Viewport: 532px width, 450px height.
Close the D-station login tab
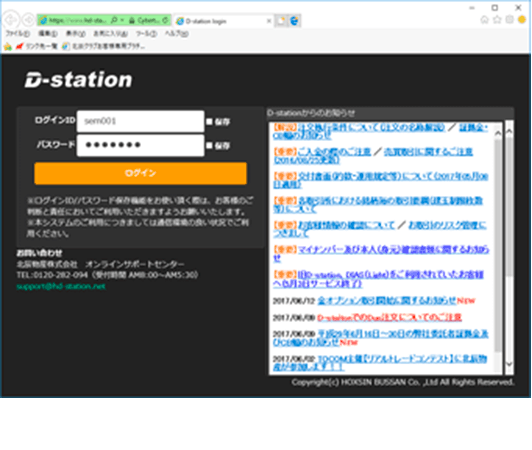269,21
